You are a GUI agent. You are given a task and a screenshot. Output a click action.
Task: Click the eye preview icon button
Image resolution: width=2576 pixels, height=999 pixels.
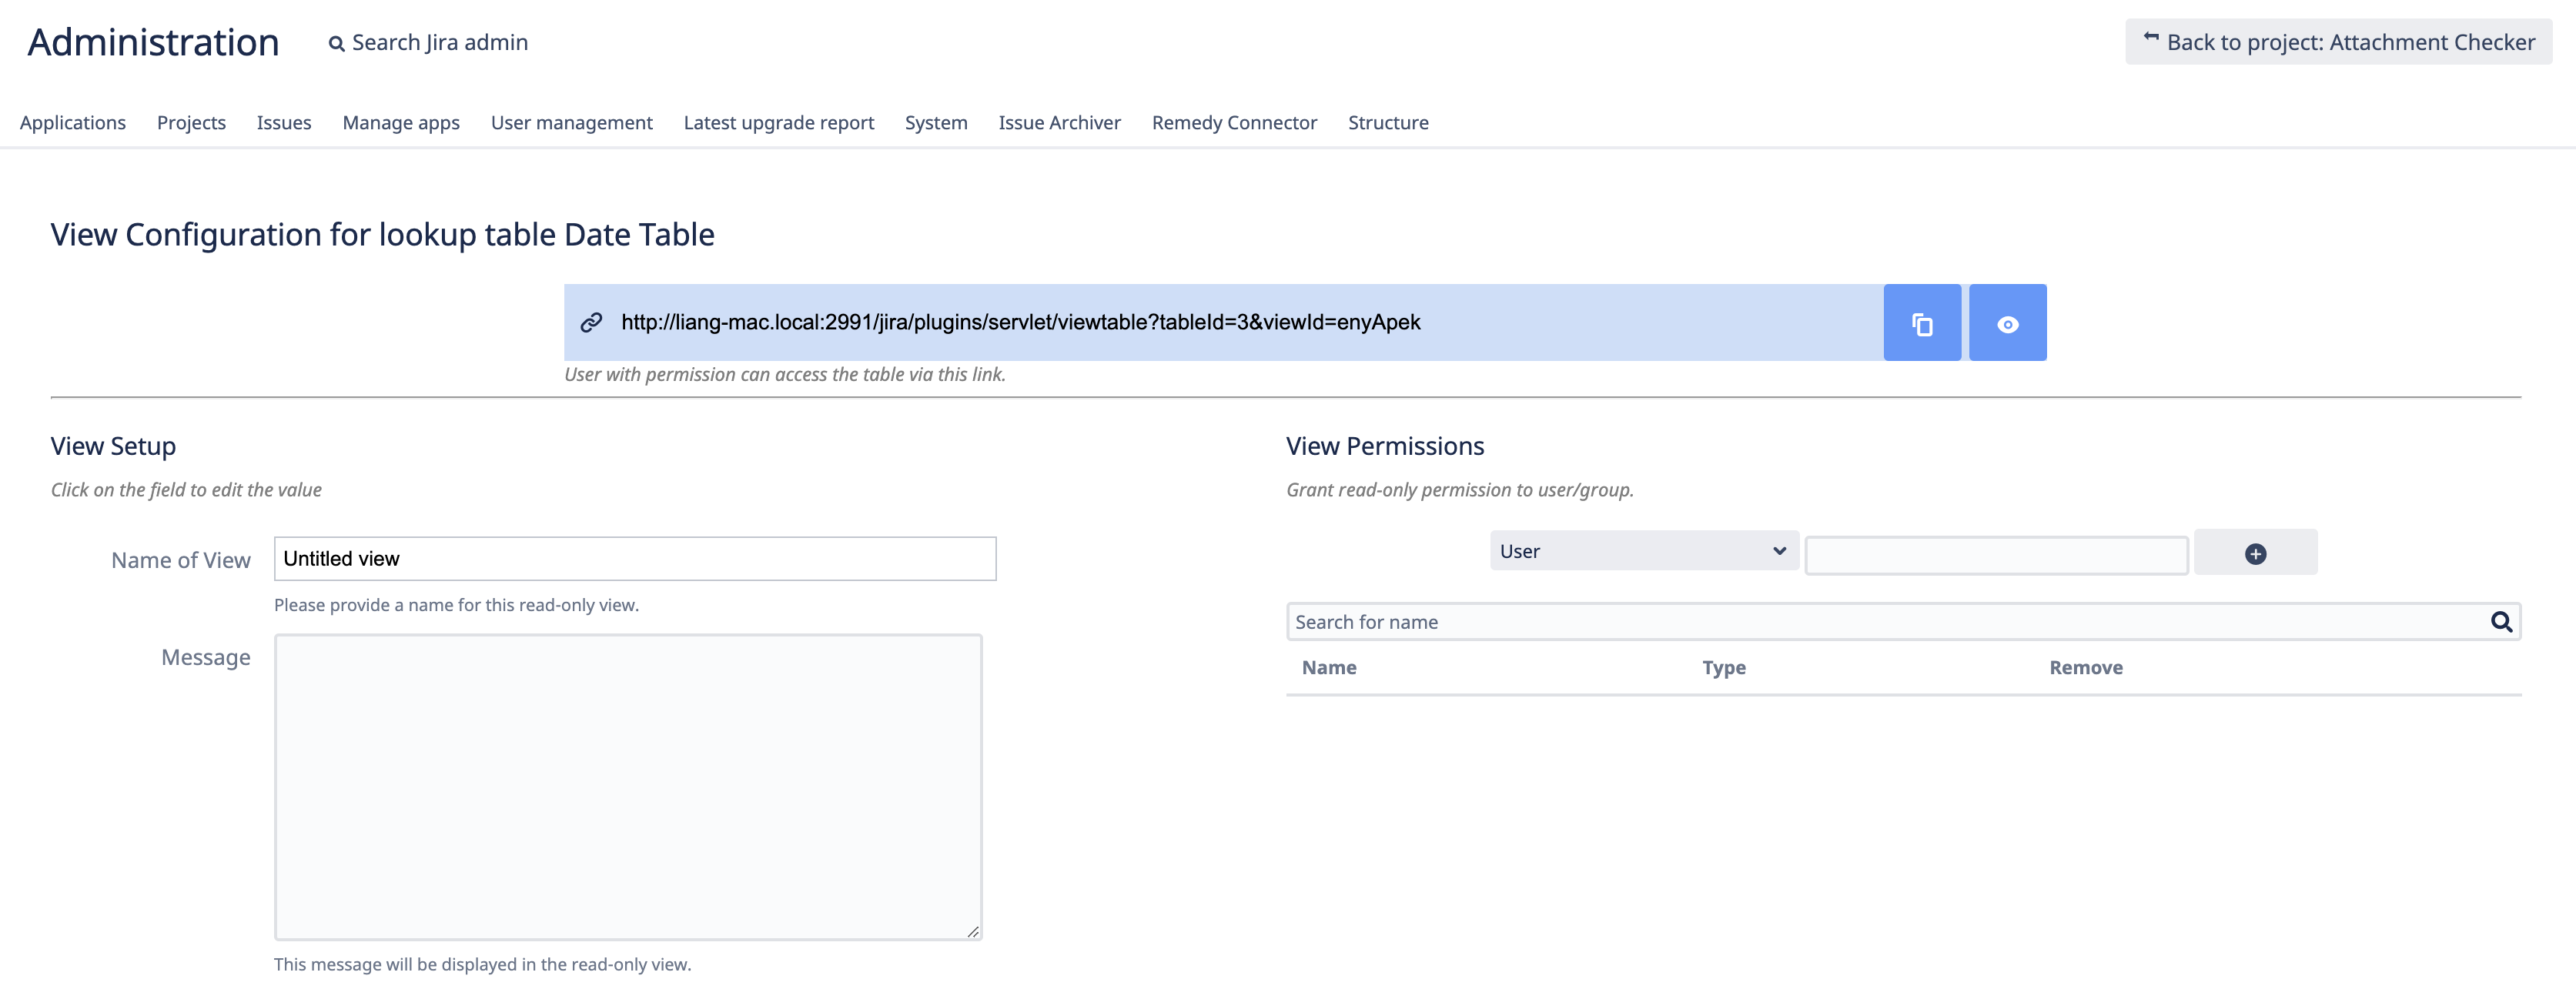tap(2006, 323)
